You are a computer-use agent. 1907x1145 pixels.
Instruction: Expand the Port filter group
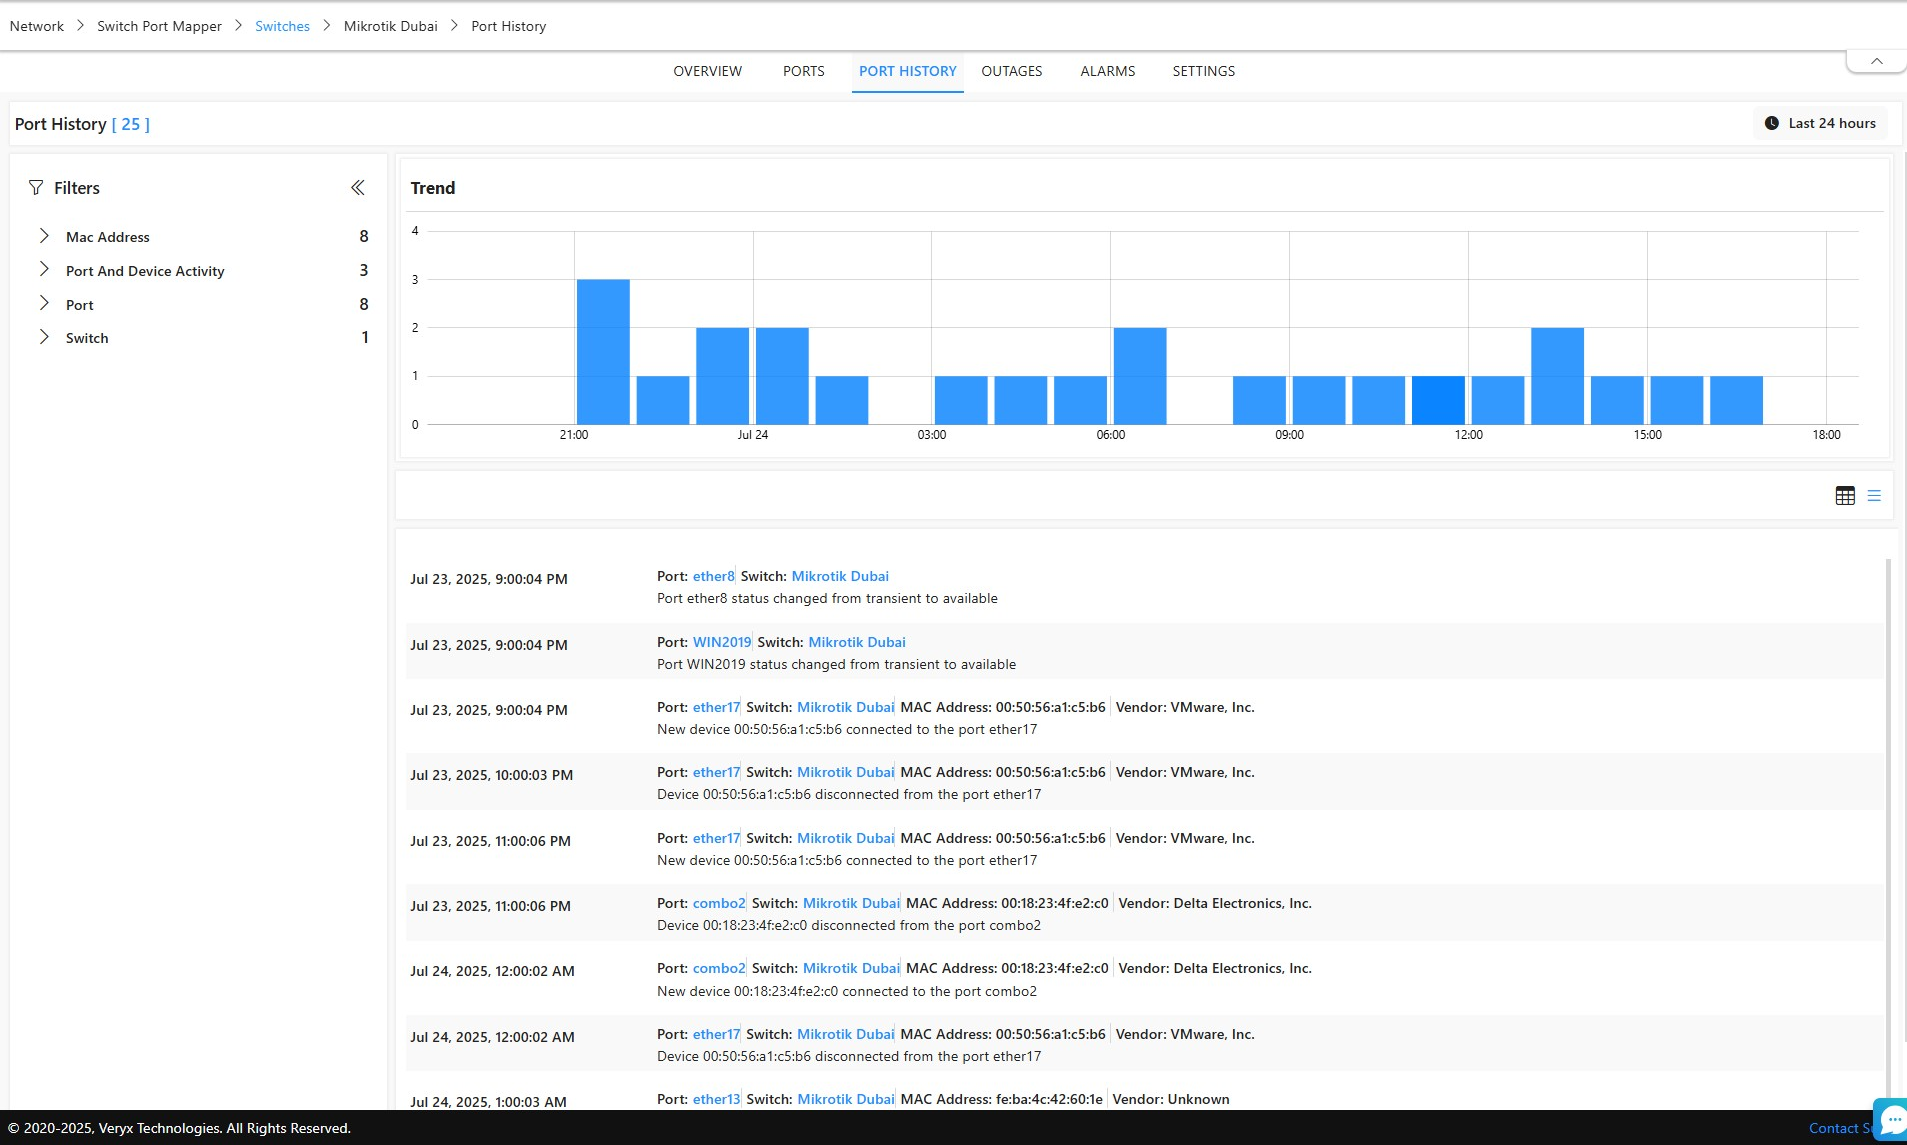click(x=44, y=304)
